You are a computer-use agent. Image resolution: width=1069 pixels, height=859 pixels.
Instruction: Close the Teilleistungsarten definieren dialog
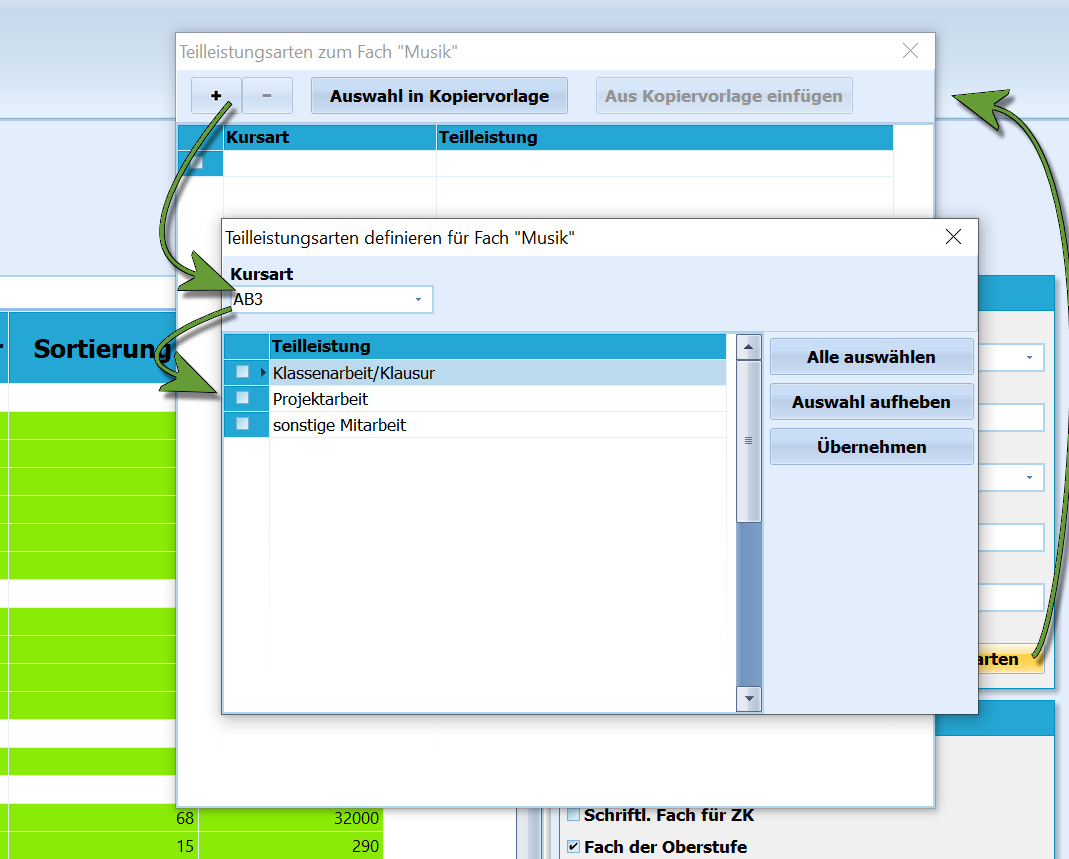(953, 237)
